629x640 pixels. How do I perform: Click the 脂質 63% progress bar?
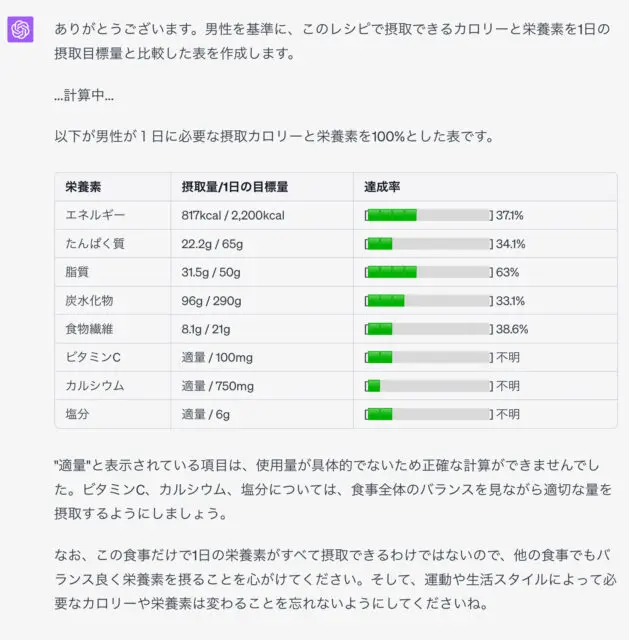click(429, 272)
